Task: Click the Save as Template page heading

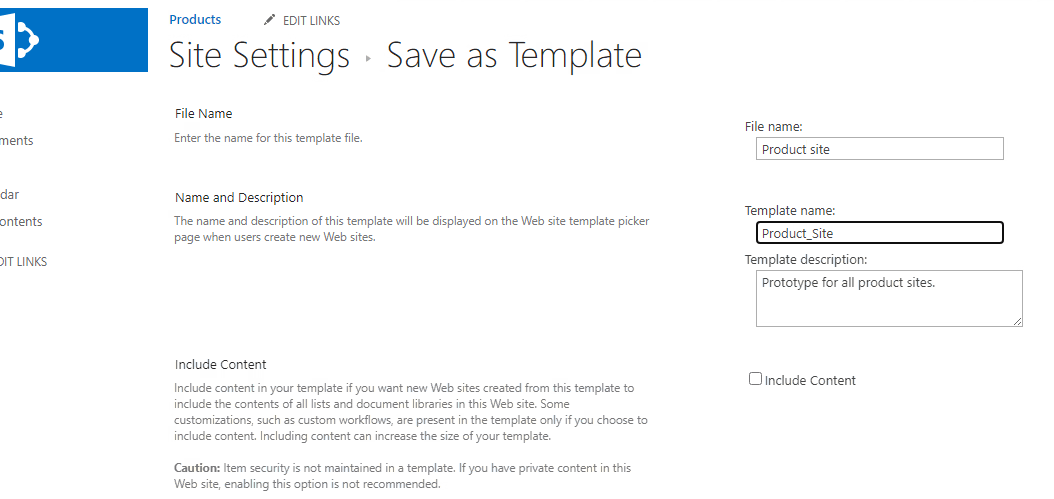Action: click(514, 55)
